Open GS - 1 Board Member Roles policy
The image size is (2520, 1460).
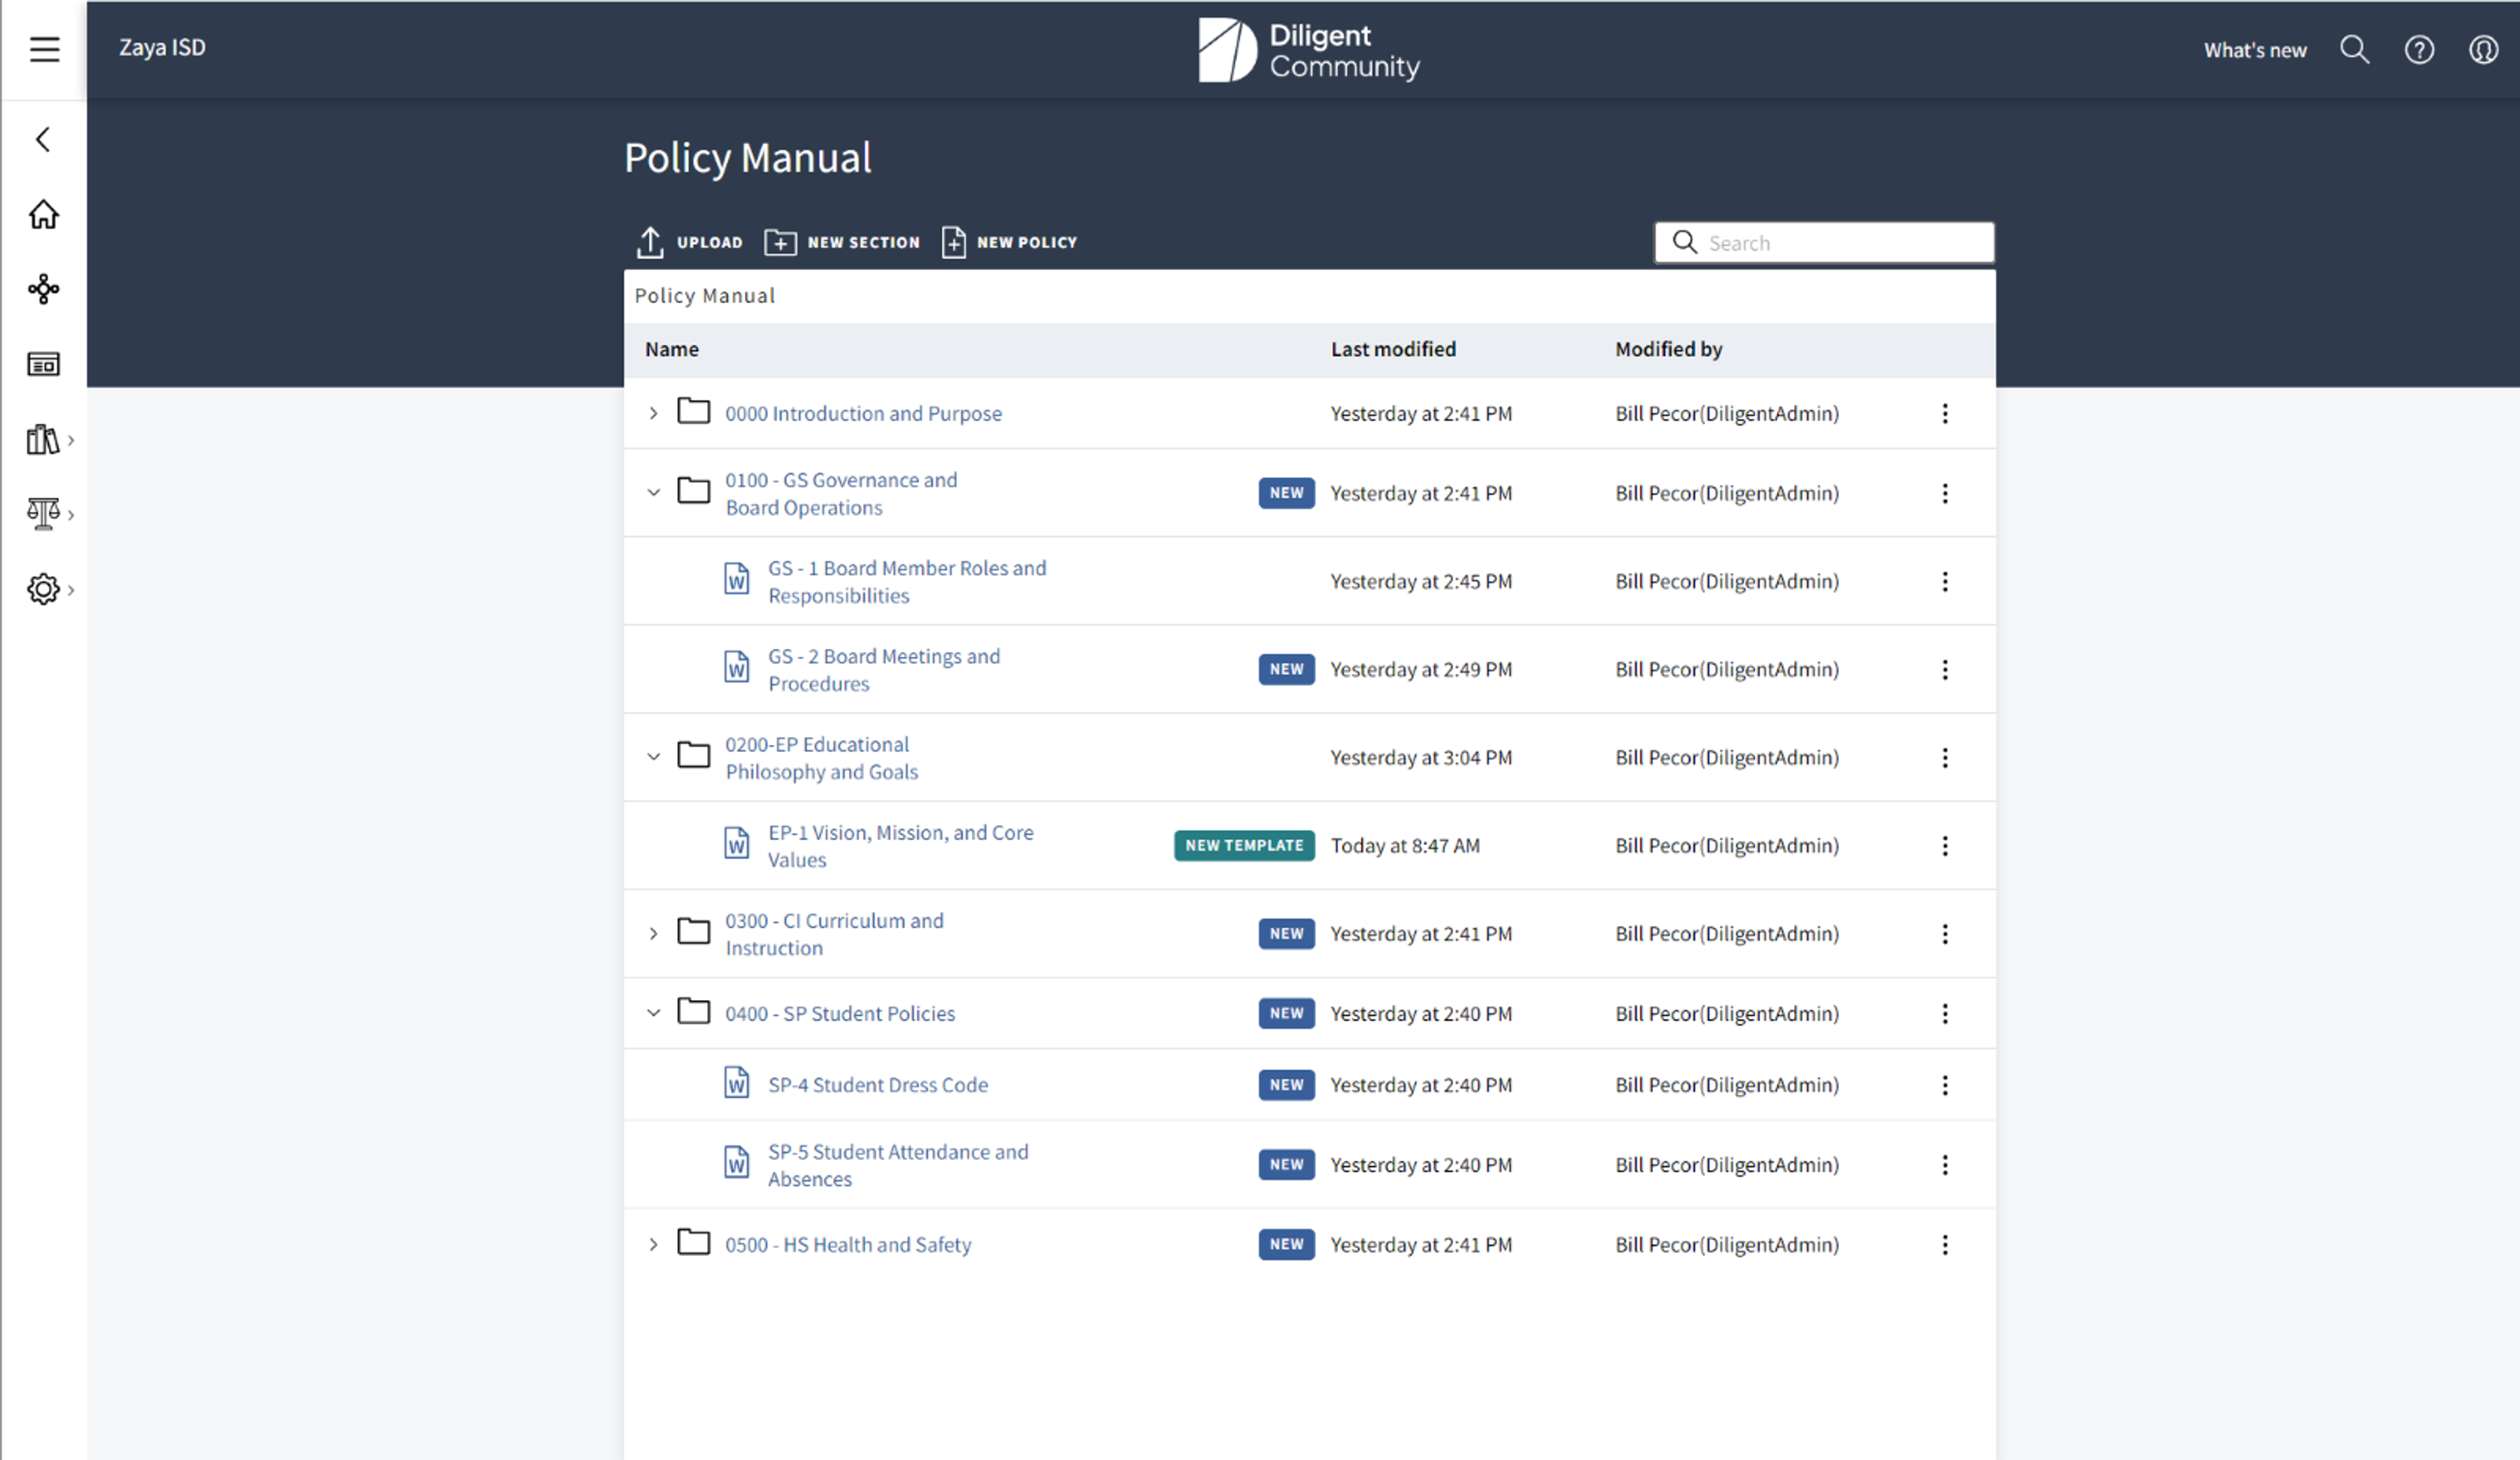[907, 581]
